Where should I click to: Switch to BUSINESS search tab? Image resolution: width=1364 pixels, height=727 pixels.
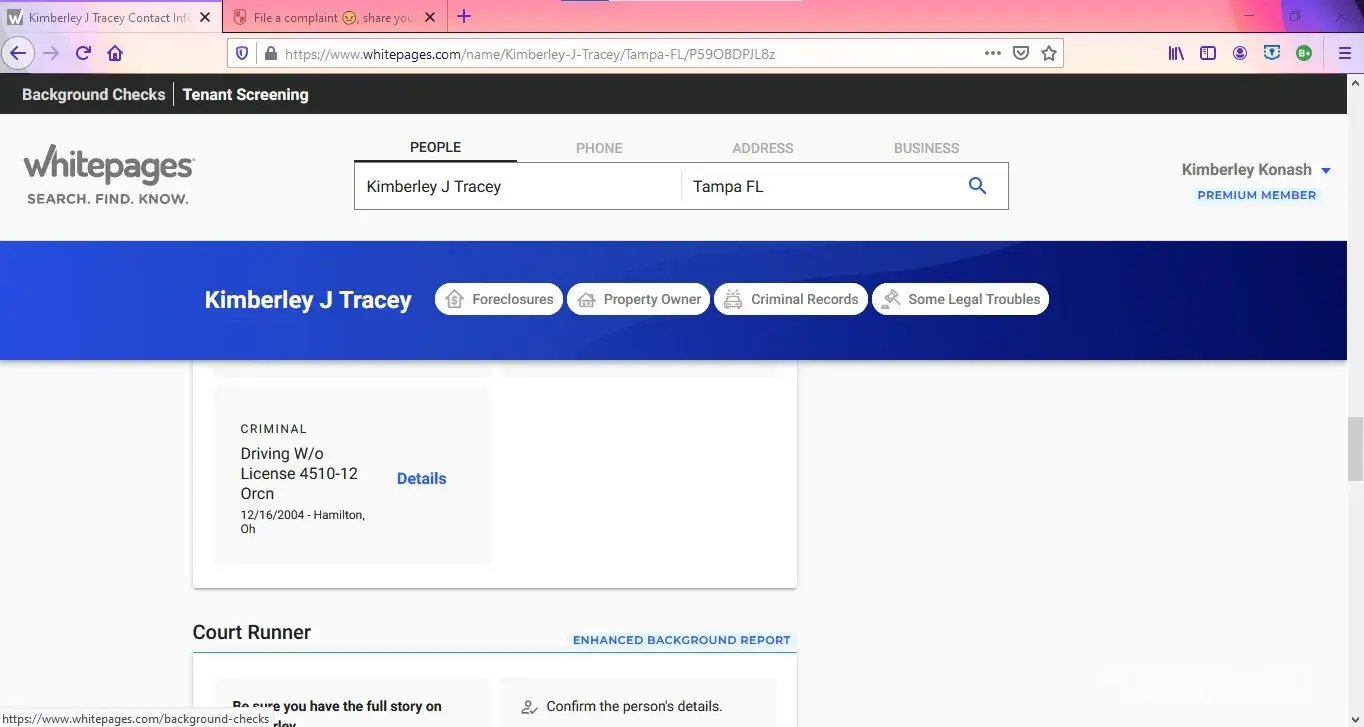(x=926, y=148)
